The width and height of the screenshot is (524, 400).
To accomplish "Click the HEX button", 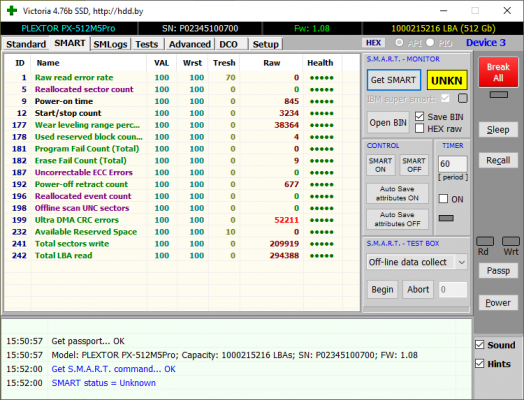I will [373, 43].
